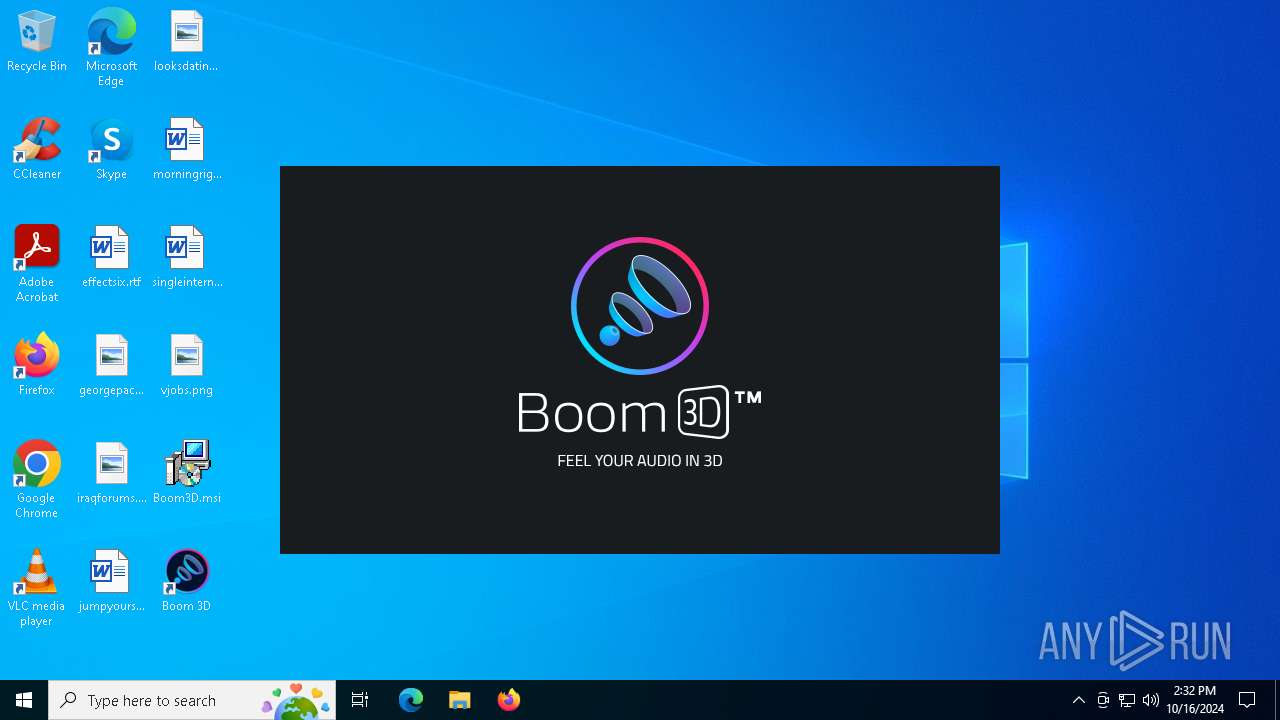Open Firefox from the taskbar
The height and width of the screenshot is (720, 1280).
point(508,700)
